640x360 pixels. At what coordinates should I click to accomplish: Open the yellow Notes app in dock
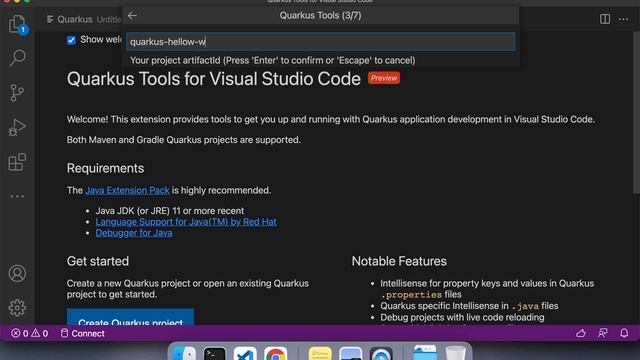(320, 353)
